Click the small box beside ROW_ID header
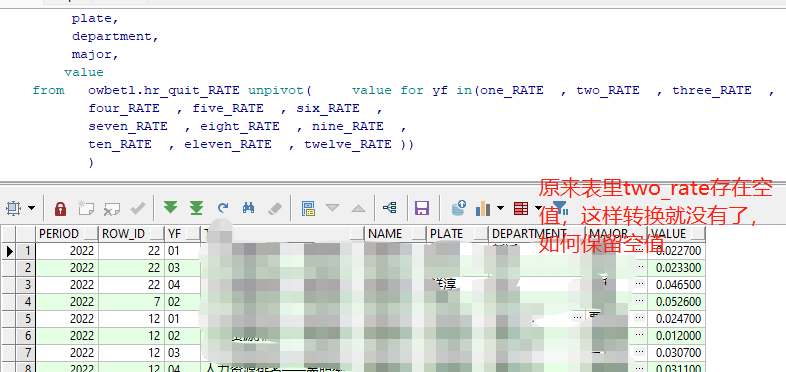 tap(157, 234)
